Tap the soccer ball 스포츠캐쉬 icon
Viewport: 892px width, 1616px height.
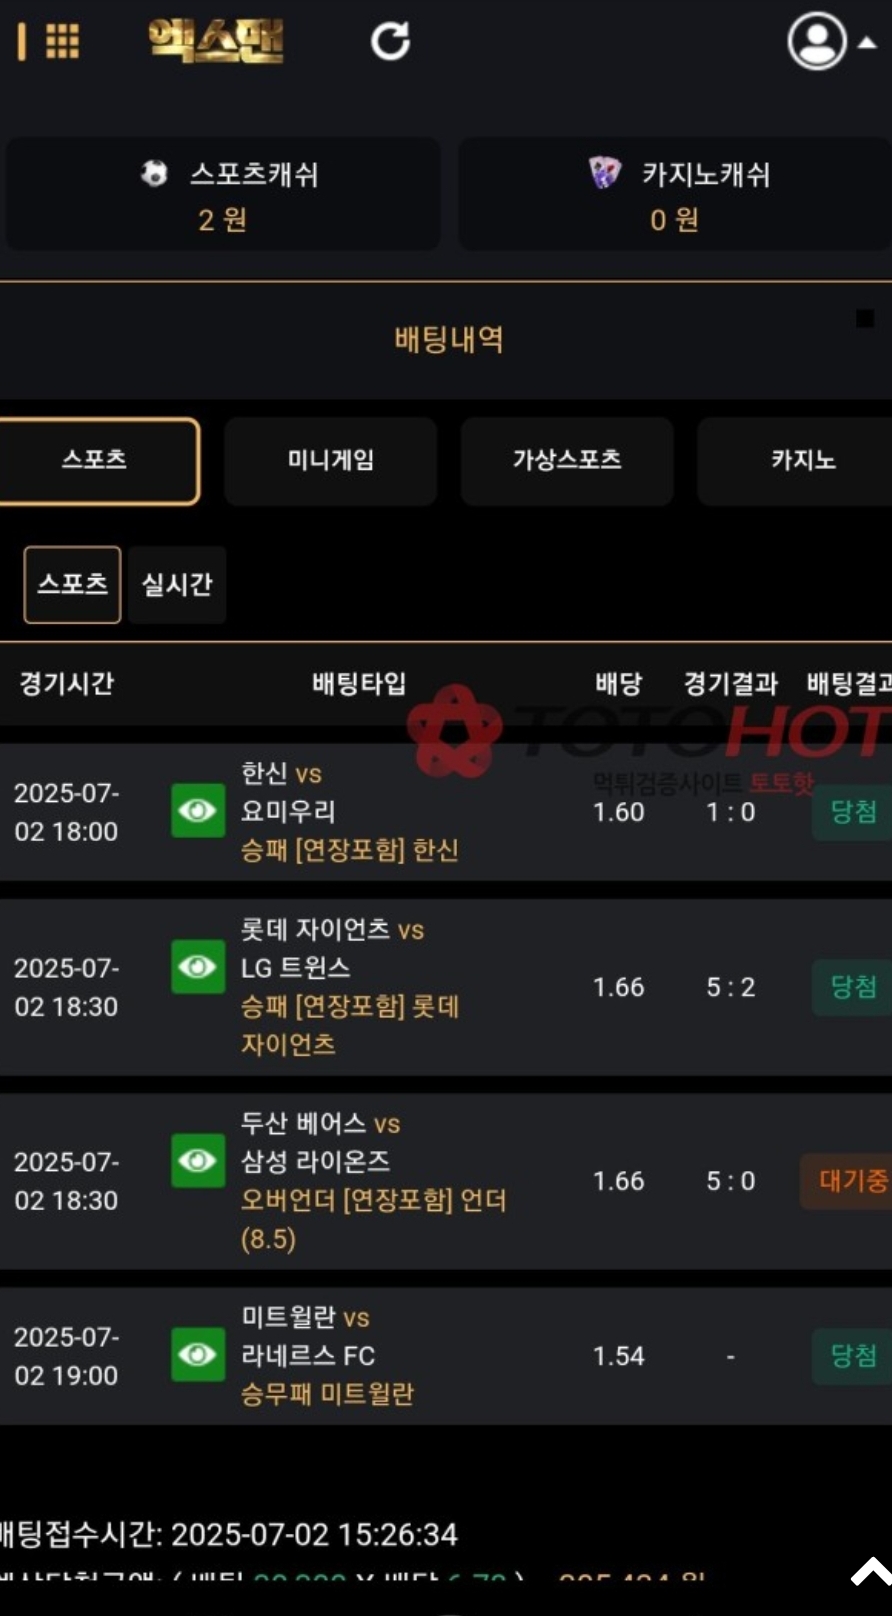154,174
